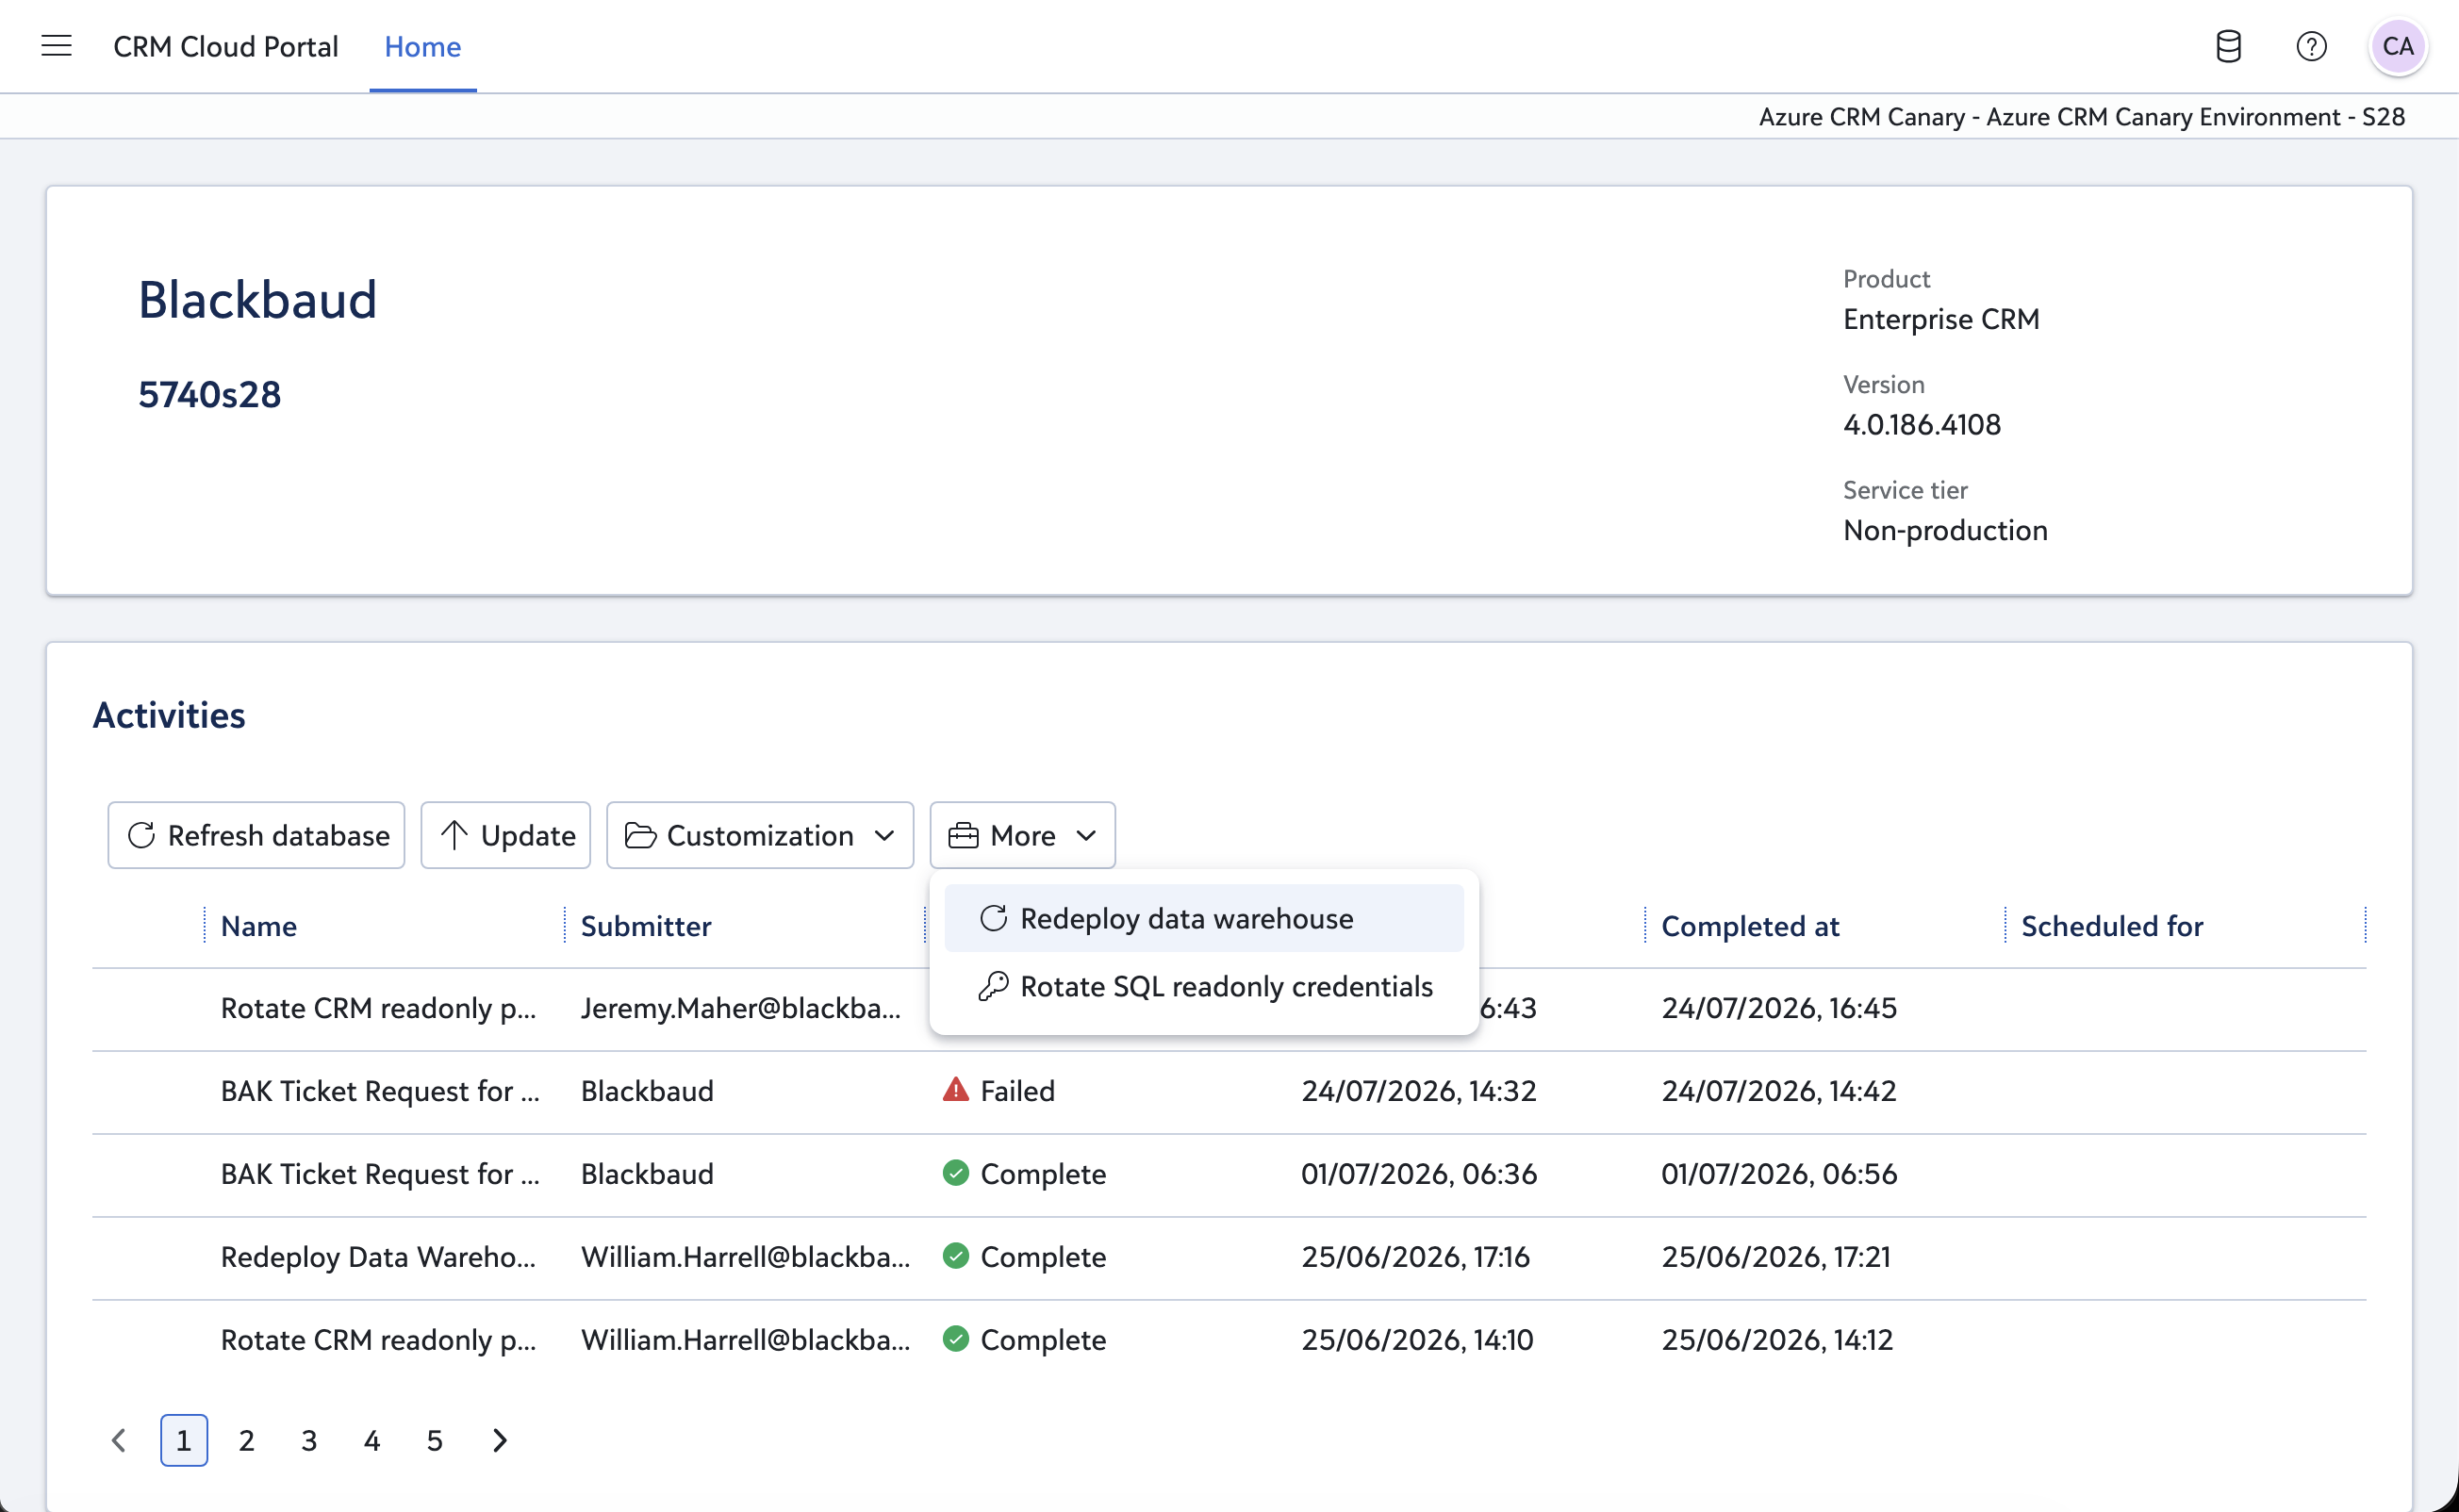The height and width of the screenshot is (1512, 2459).
Task: Go to page 5
Action: tap(435, 1440)
